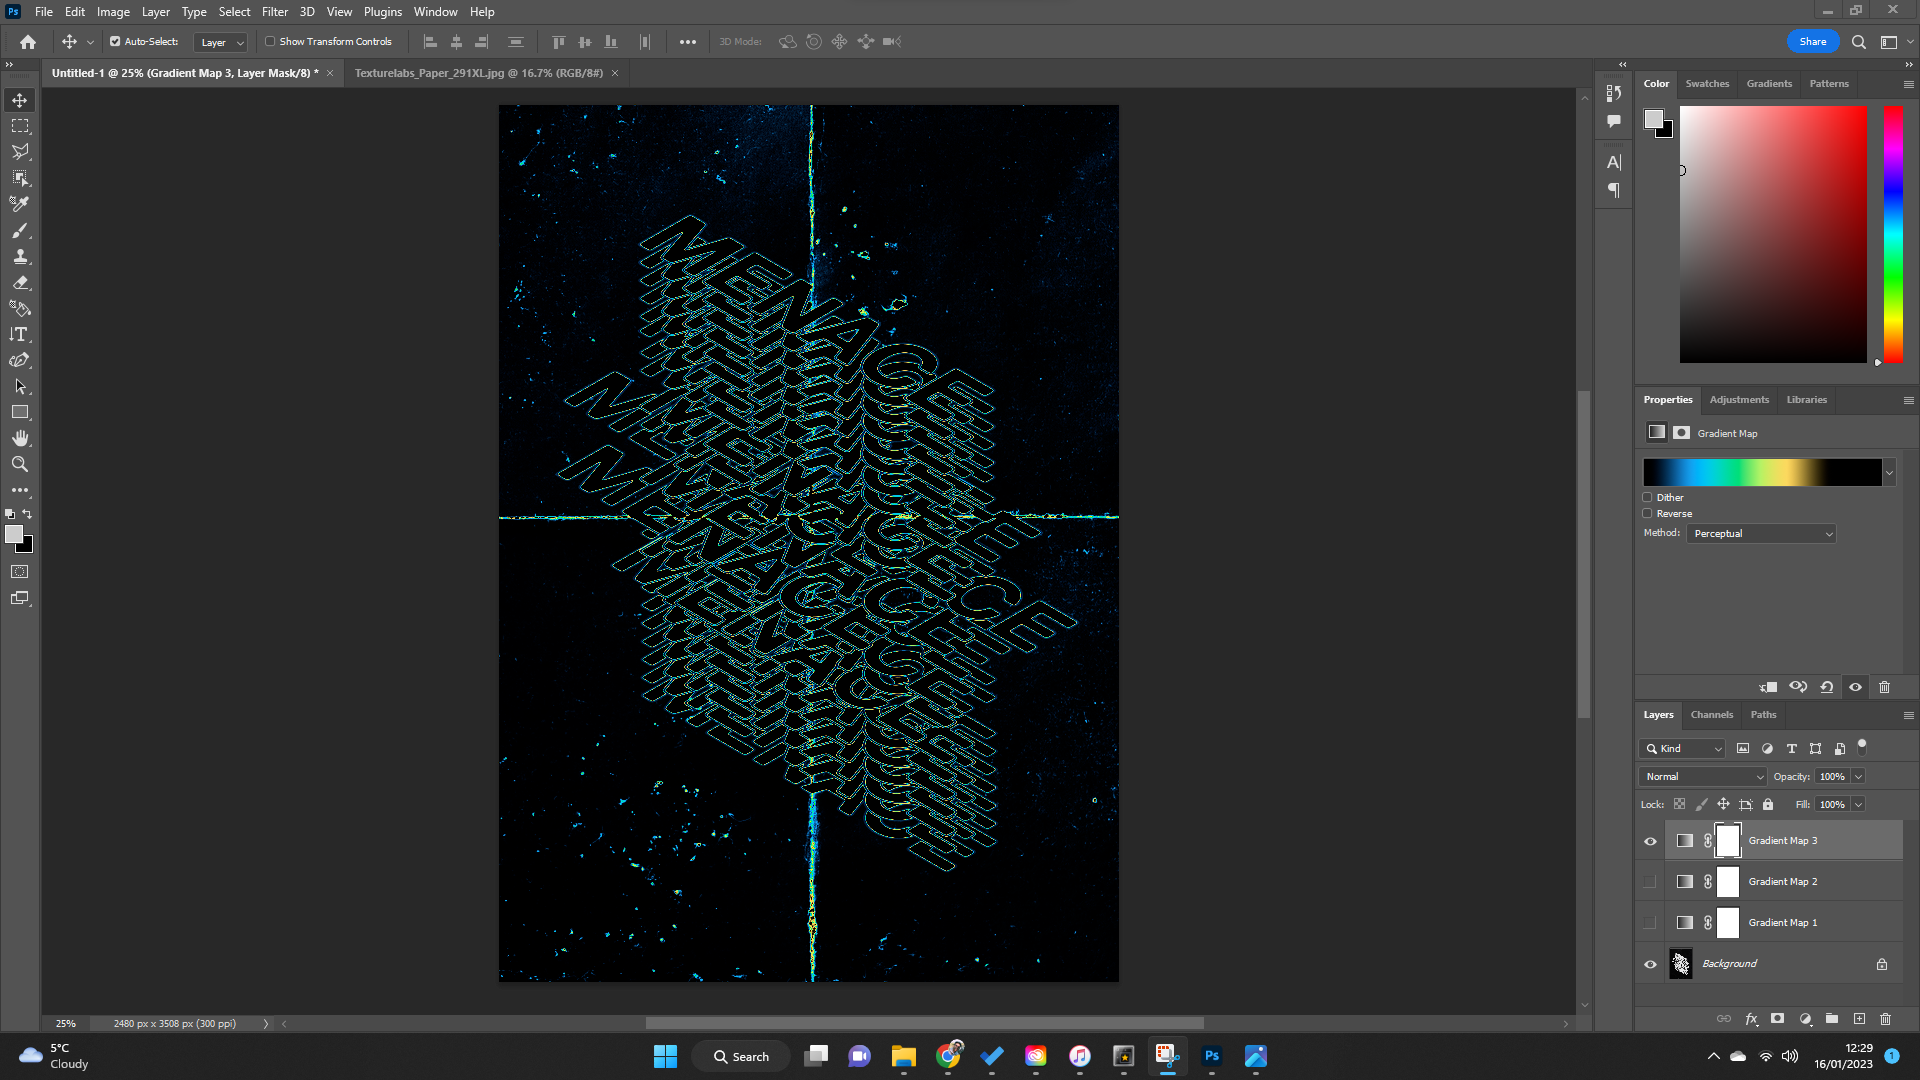The image size is (1920, 1080).
Task: Activate the Hand tool
Action: (20, 437)
